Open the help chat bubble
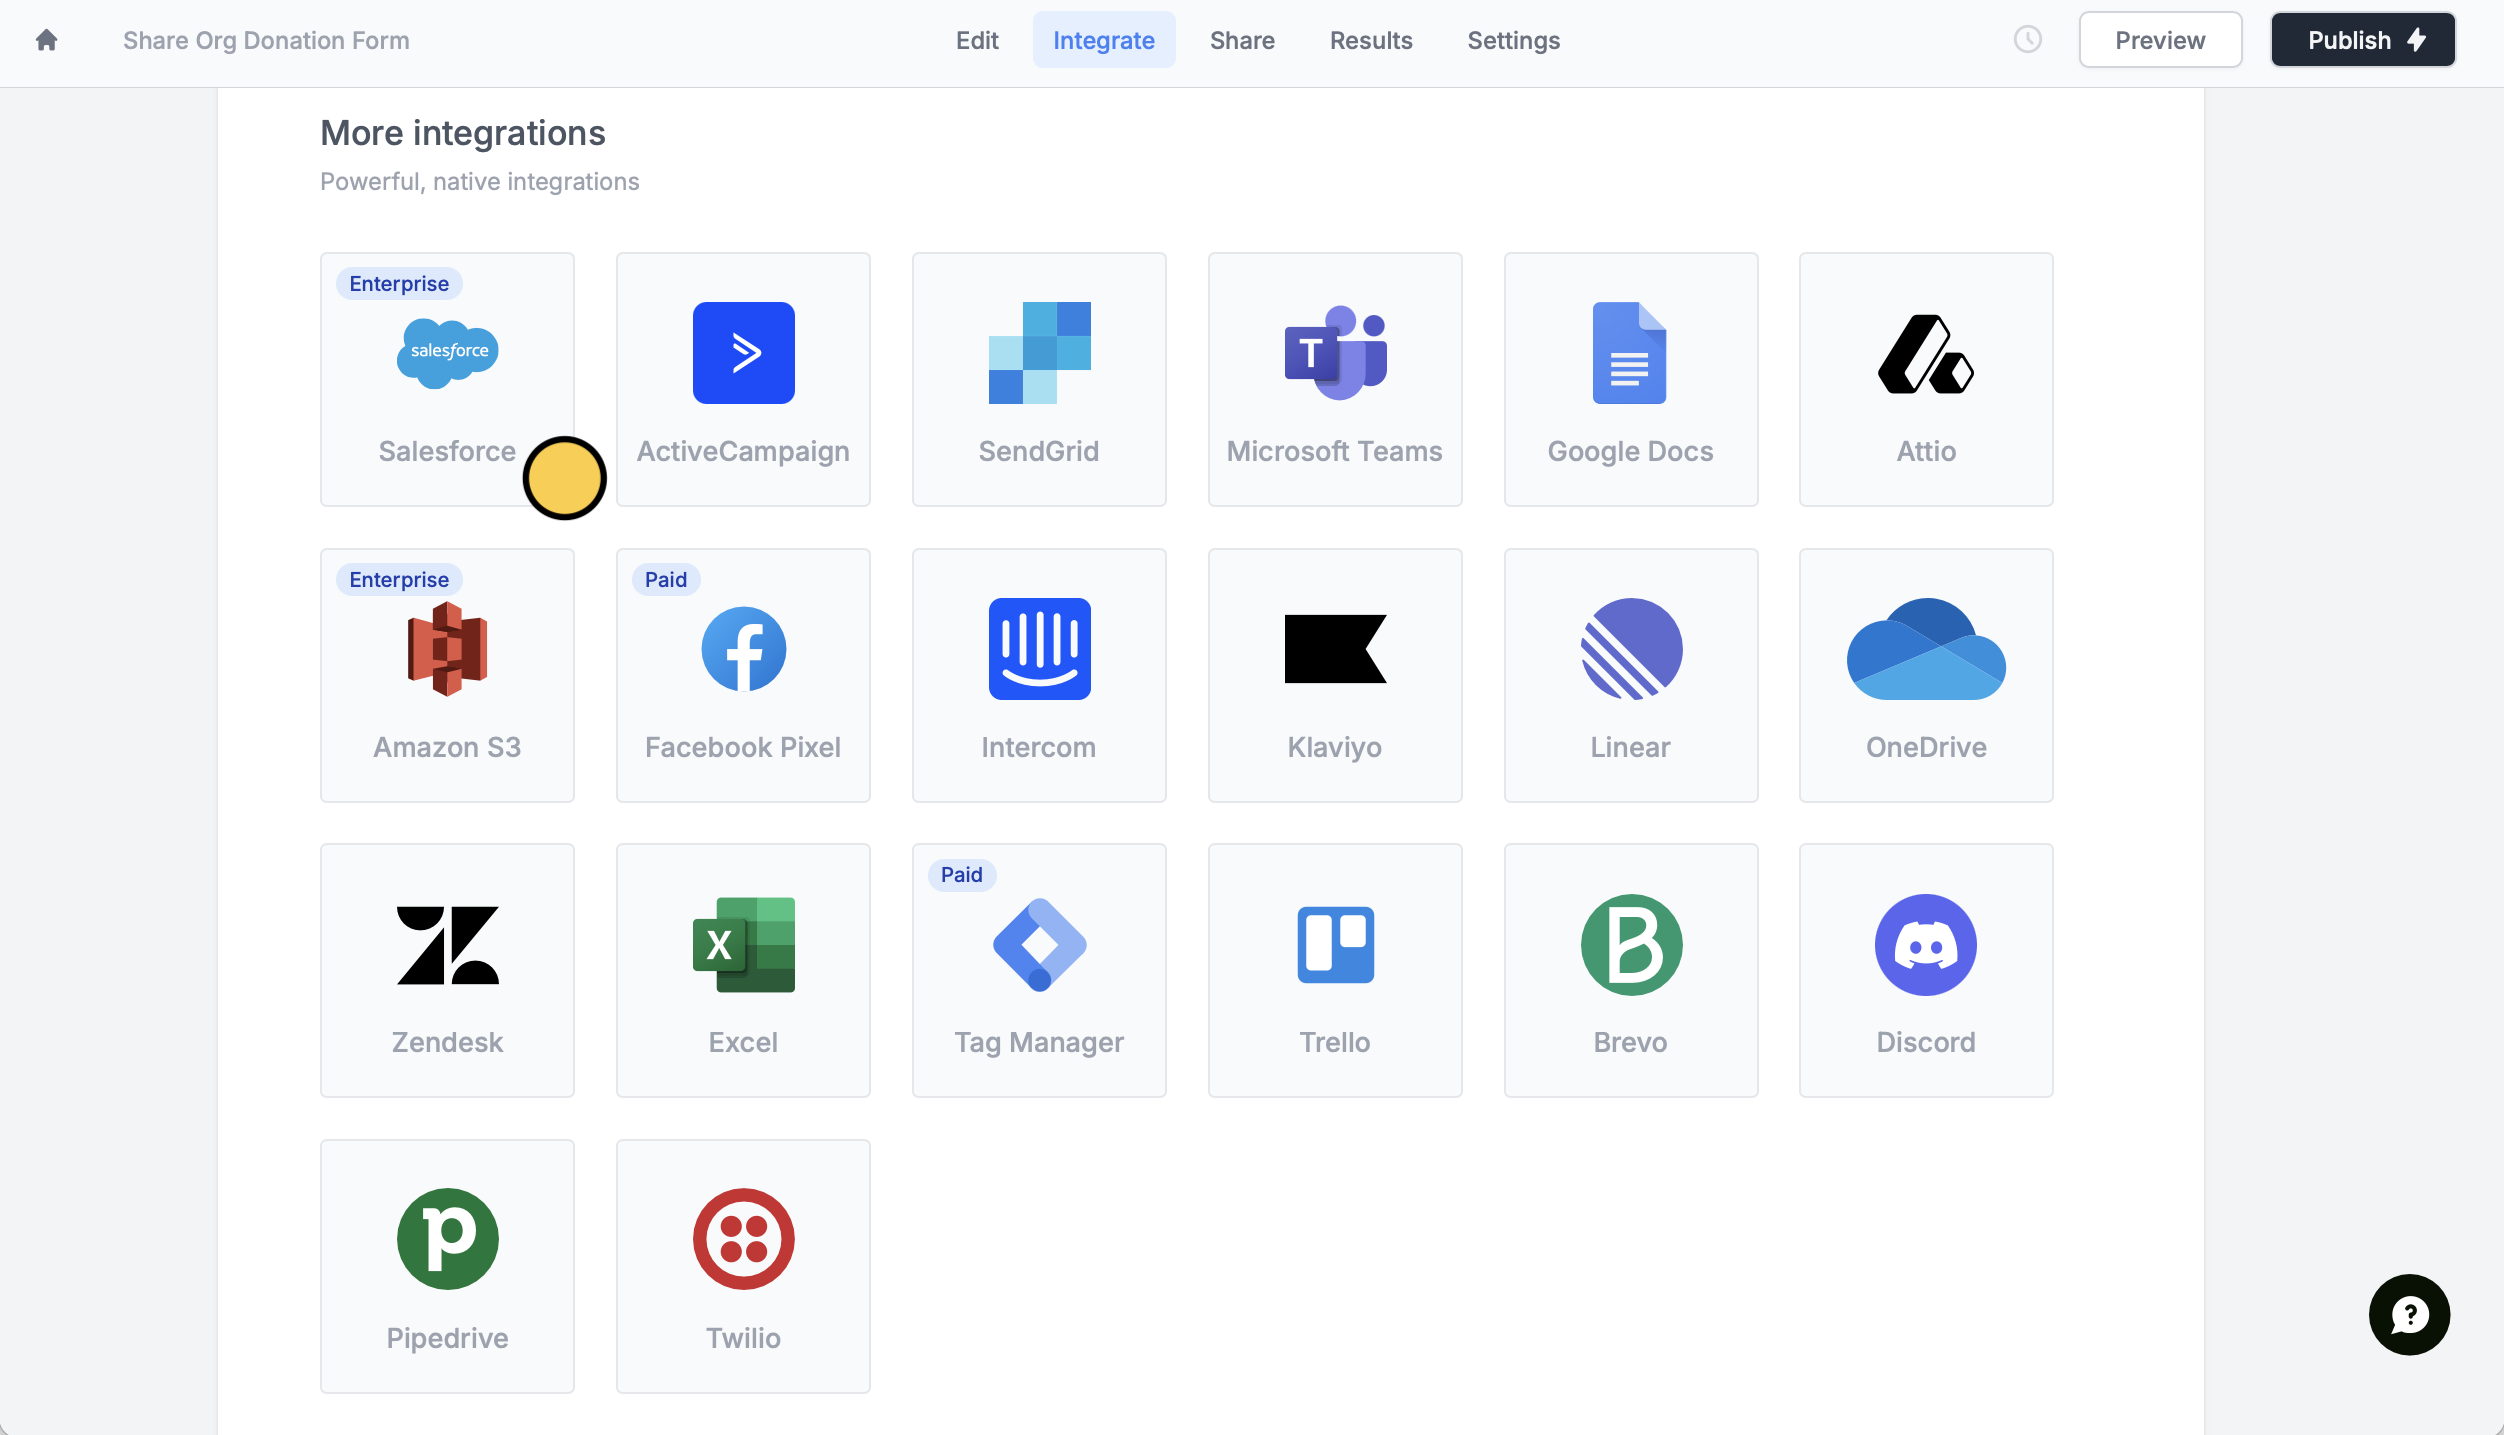 tap(2409, 1315)
